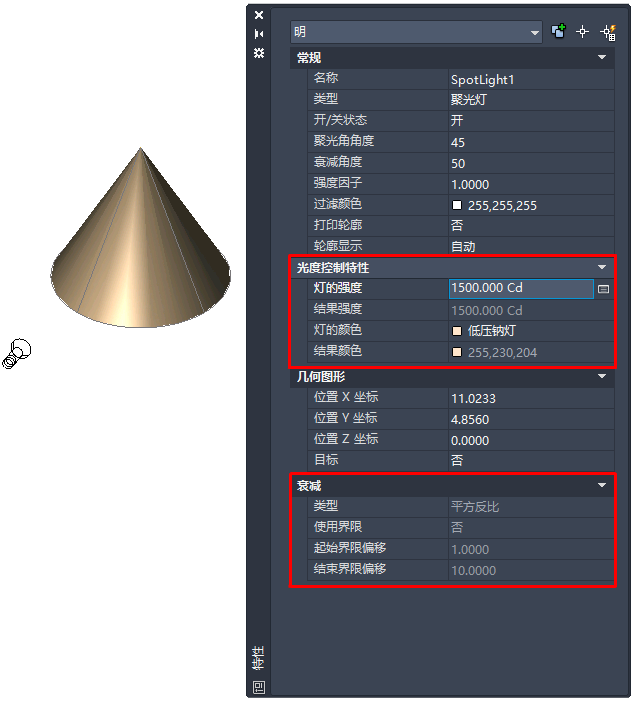Click the Select Objects crosshair icon
This screenshot has height=705, width=631.
(582, 32)
